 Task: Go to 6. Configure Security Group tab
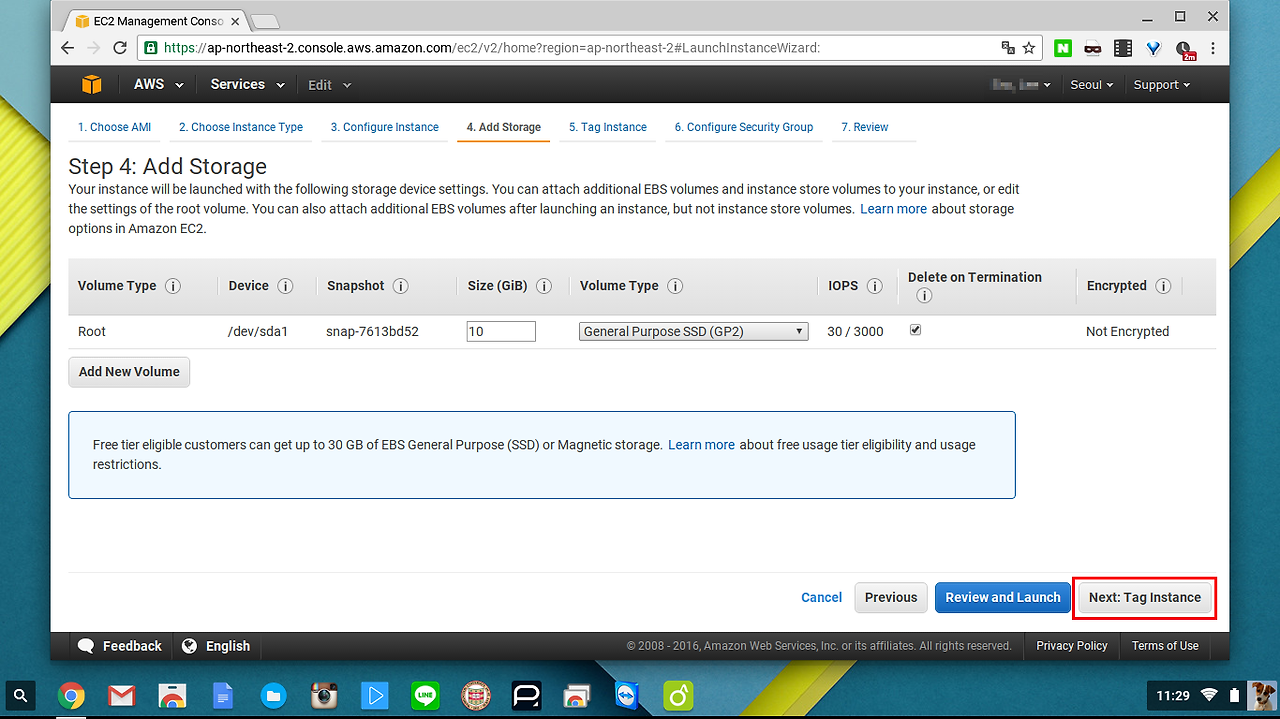click(x=743, y=127)
